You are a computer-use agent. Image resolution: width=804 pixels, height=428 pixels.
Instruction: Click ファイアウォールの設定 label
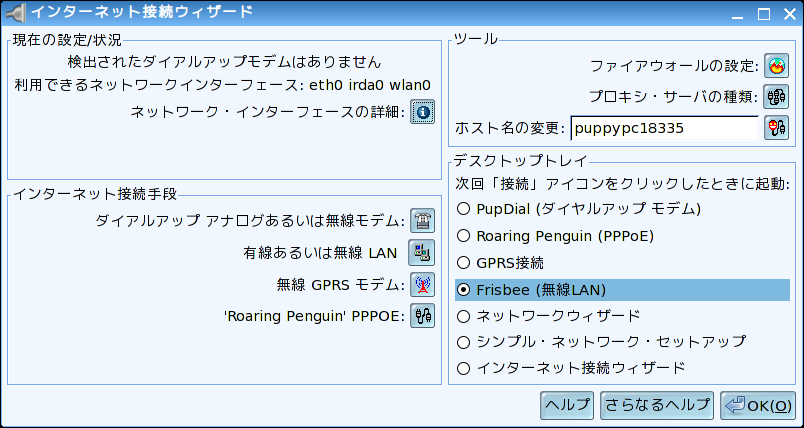click(x=674, y=66)
